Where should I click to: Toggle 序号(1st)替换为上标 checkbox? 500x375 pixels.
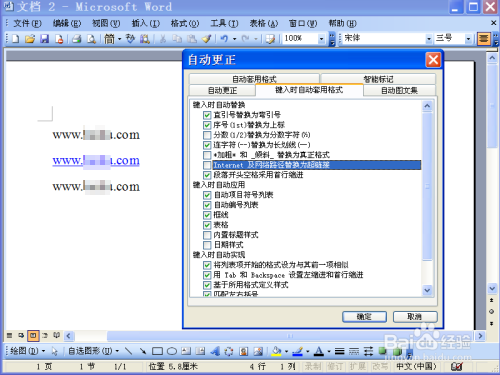[207, 125]
